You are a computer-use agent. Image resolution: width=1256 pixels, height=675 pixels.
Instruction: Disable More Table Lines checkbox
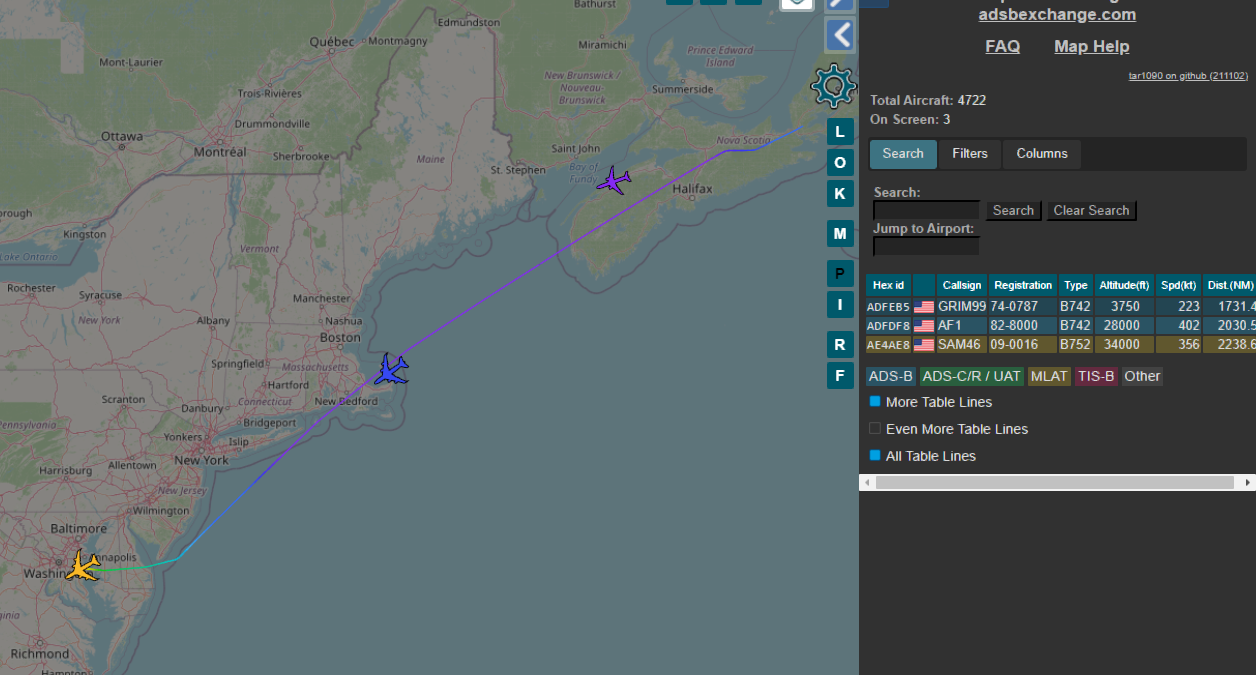(875, 402)
